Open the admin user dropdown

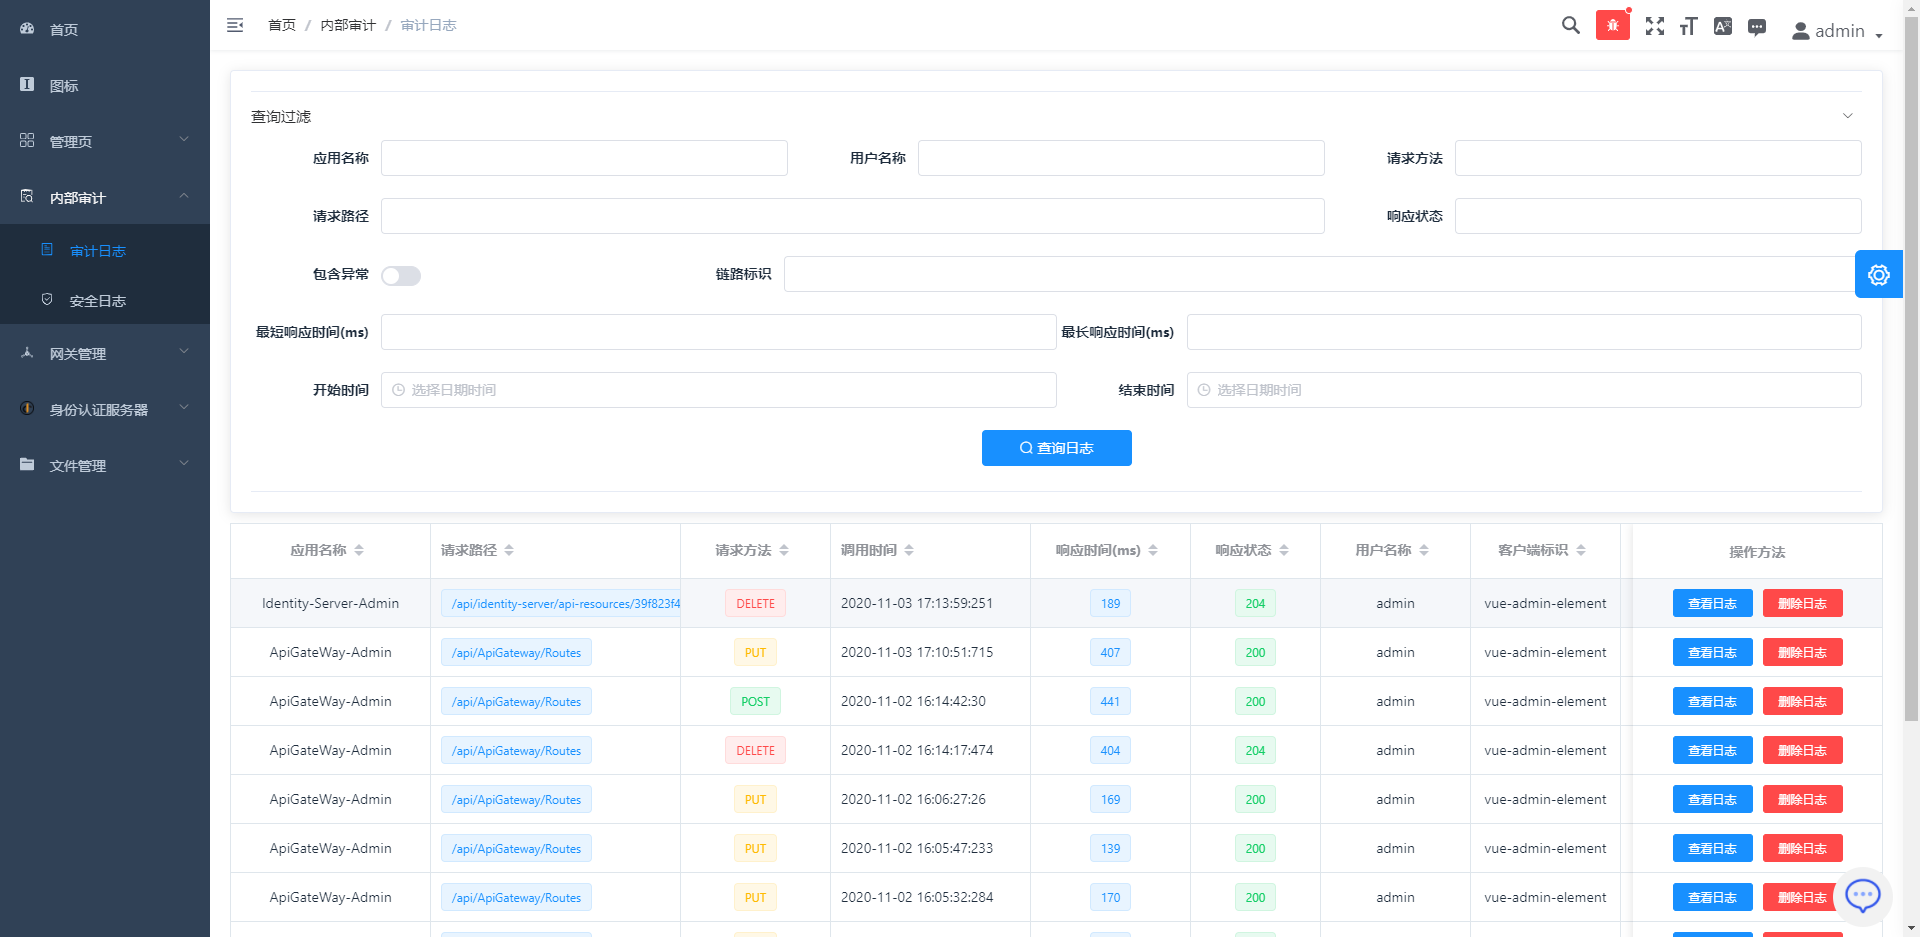(x=1837, y=31)
